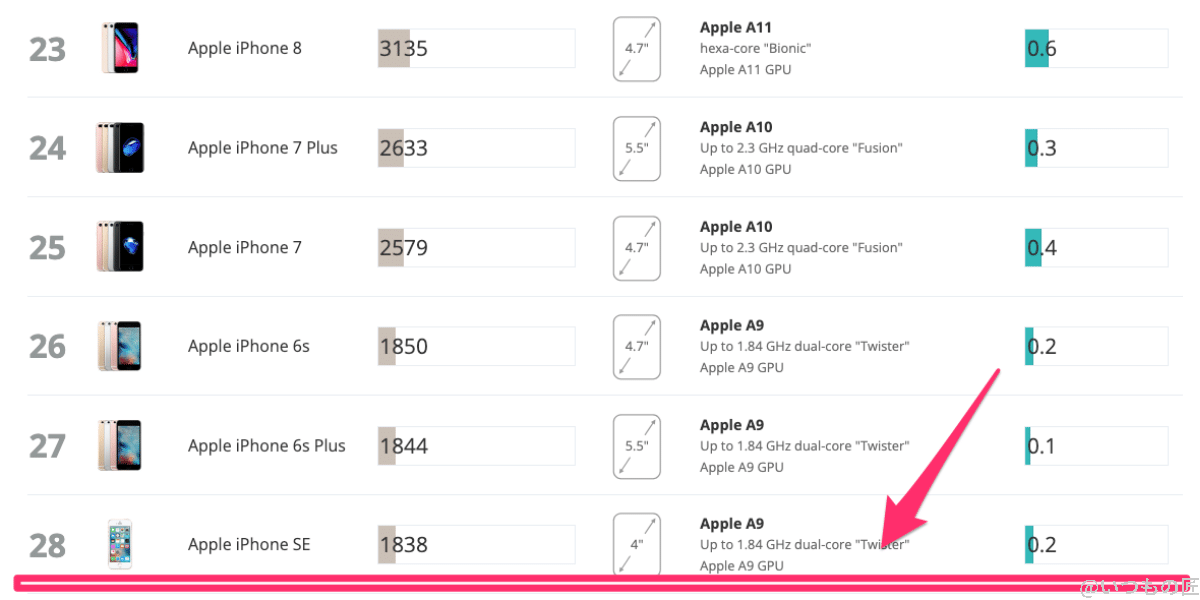Click the 3135 benchmark score bar

click(475, 47)
